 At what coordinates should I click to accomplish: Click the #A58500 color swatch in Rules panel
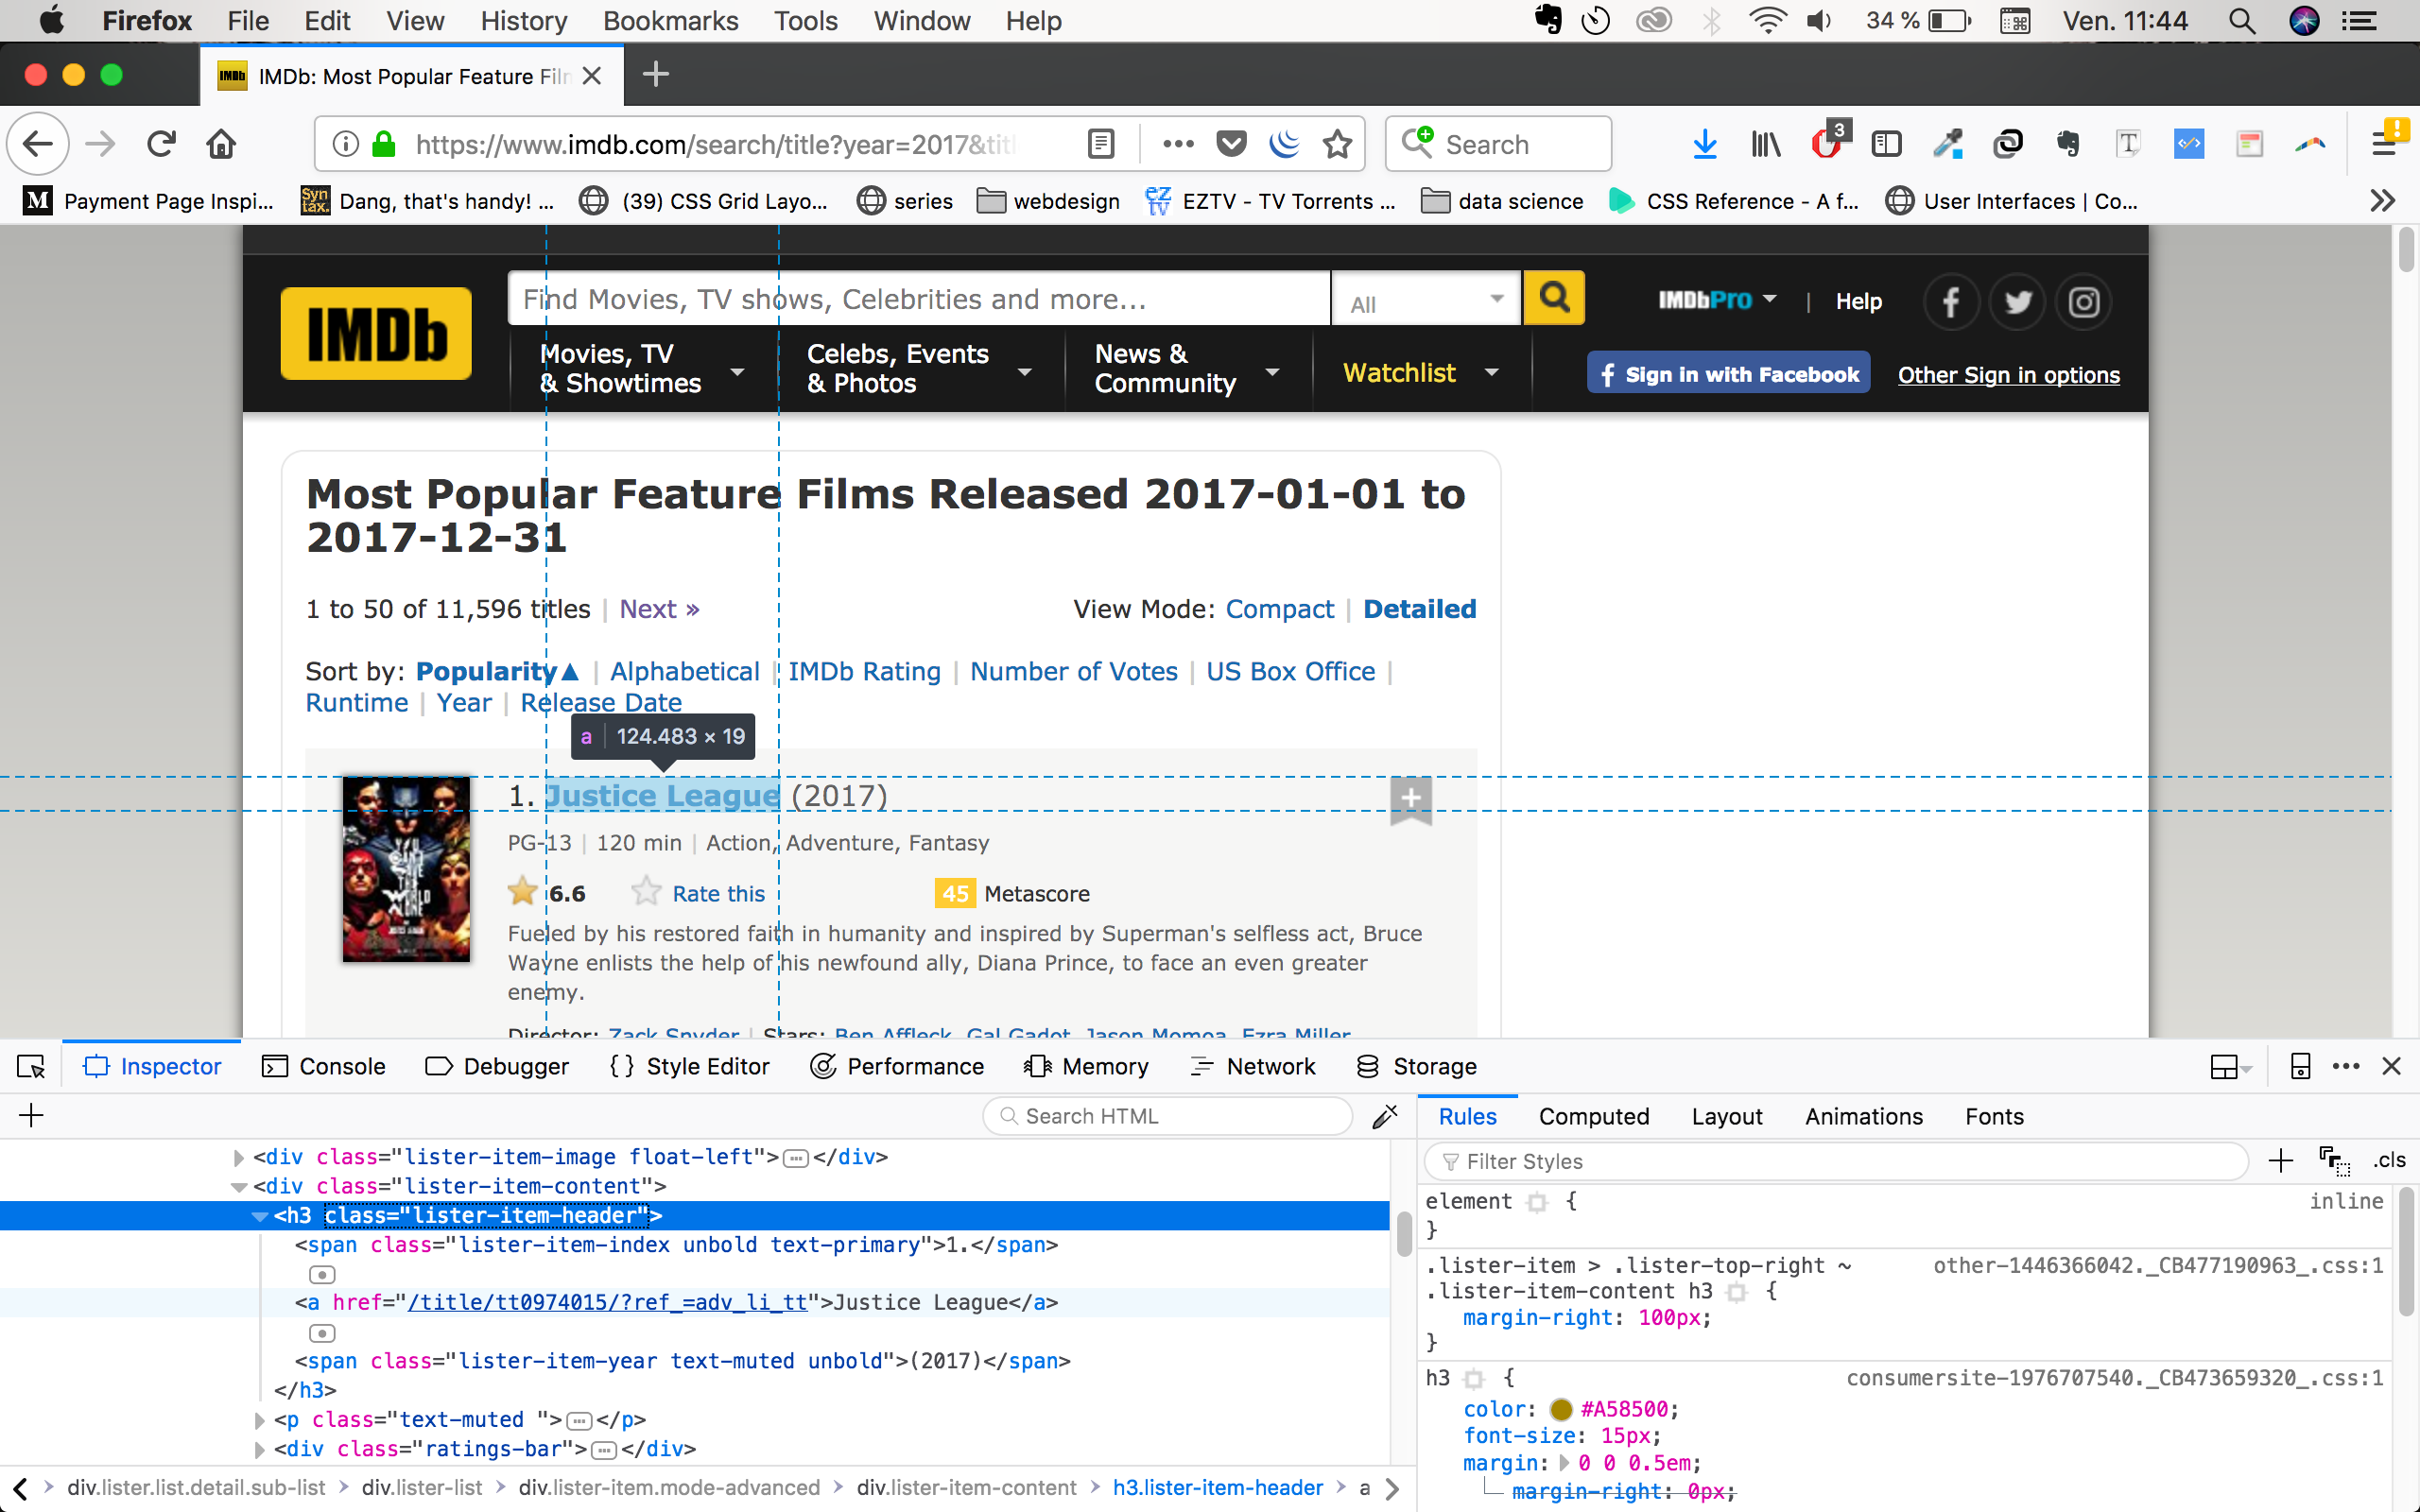(1561, 1409)
